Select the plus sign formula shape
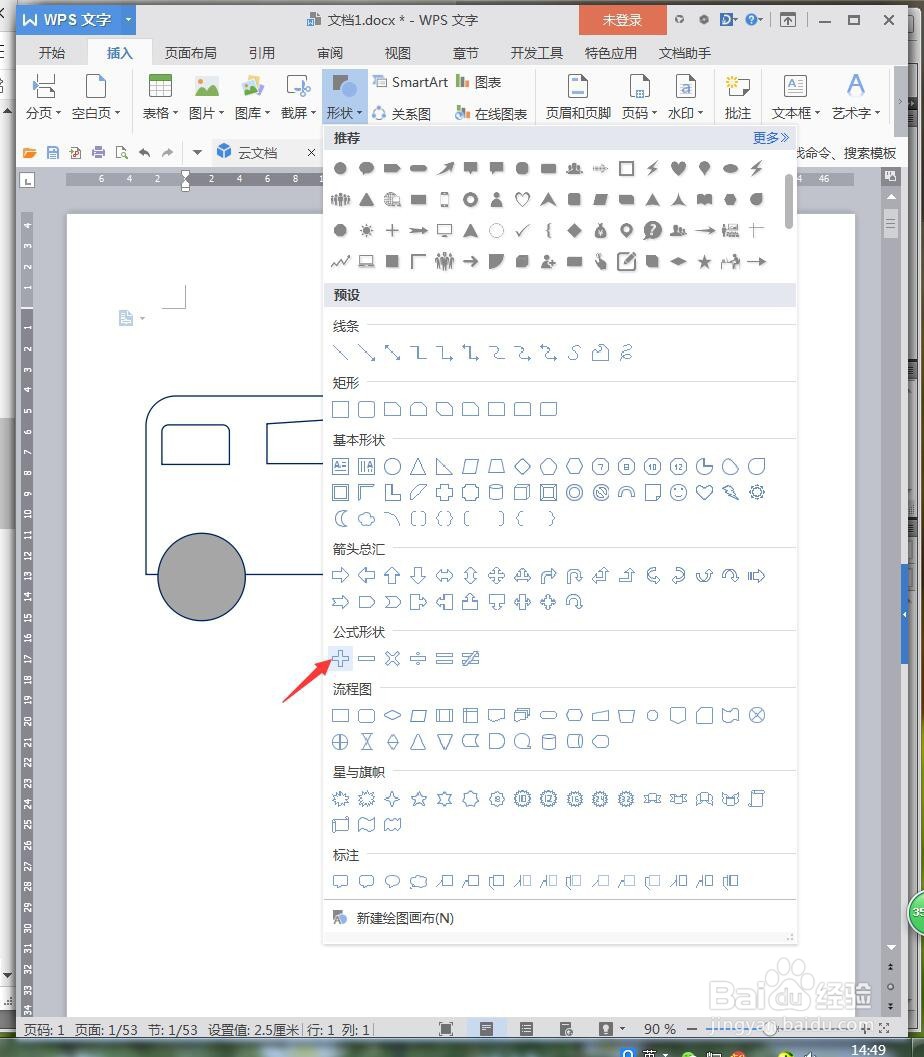 pyautogui.click(x=340, y=659)
